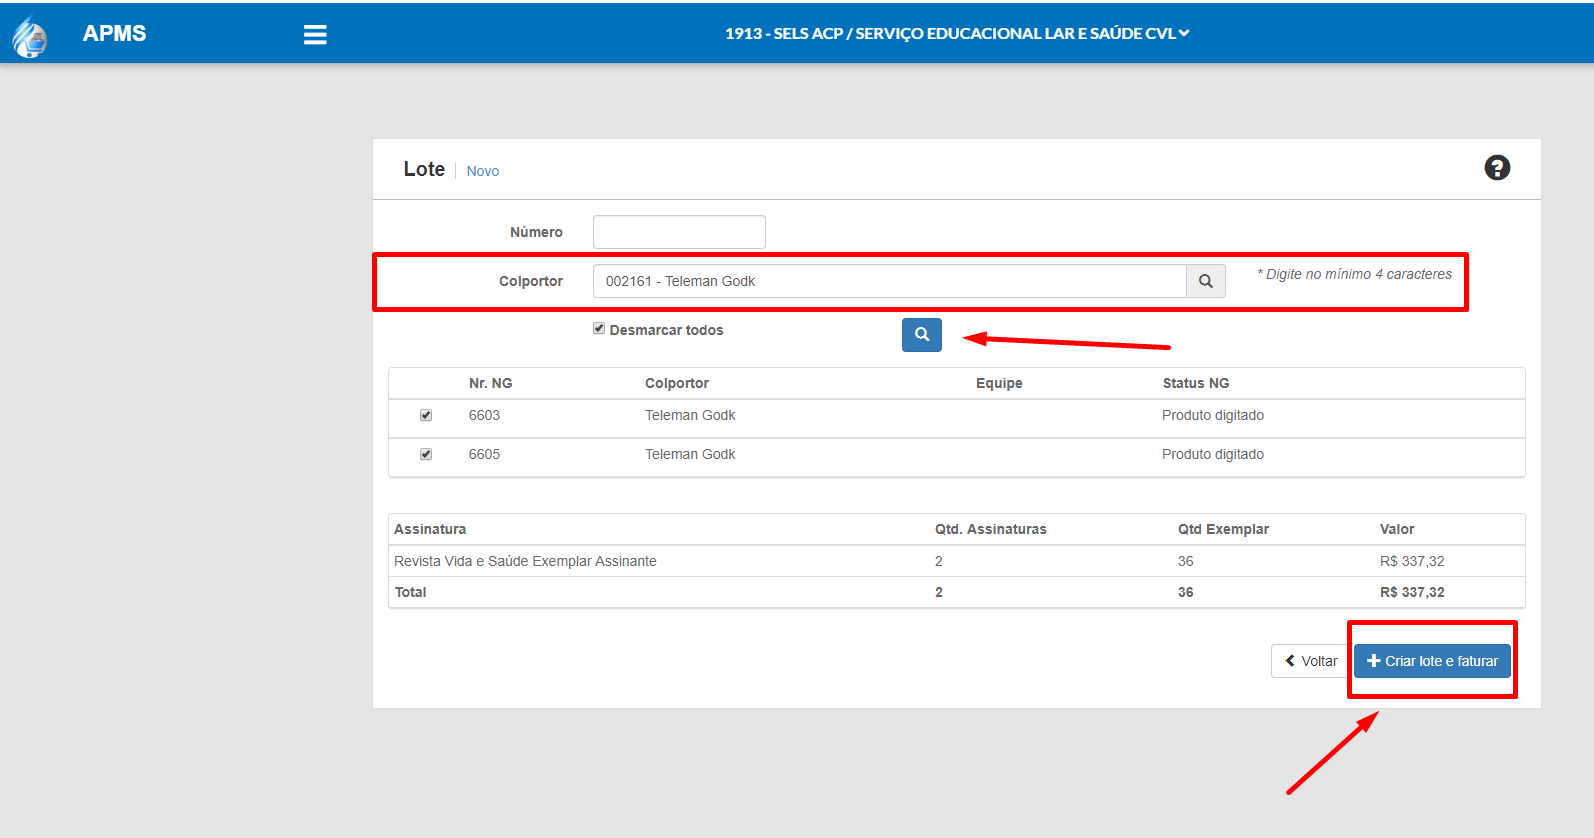
Task: Select the 6603 cell
Action: coord(484,415)
